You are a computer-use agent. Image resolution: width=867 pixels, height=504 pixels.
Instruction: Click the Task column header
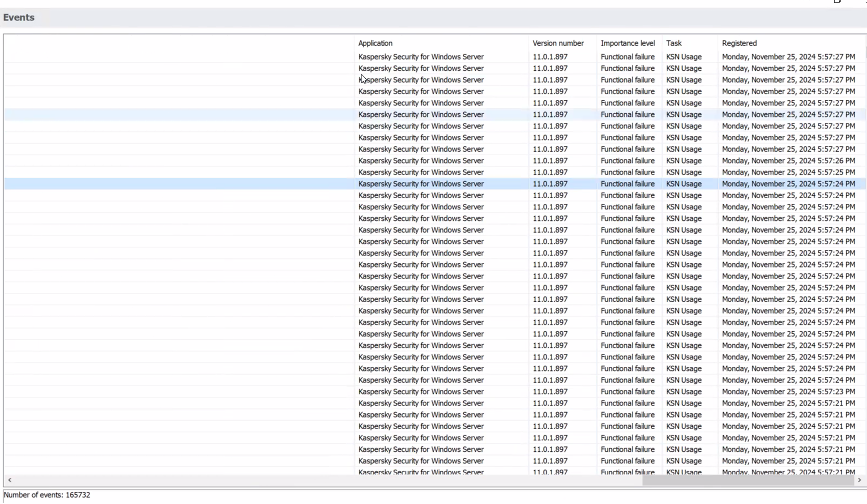pyautogui.click(x=675, y=44)
